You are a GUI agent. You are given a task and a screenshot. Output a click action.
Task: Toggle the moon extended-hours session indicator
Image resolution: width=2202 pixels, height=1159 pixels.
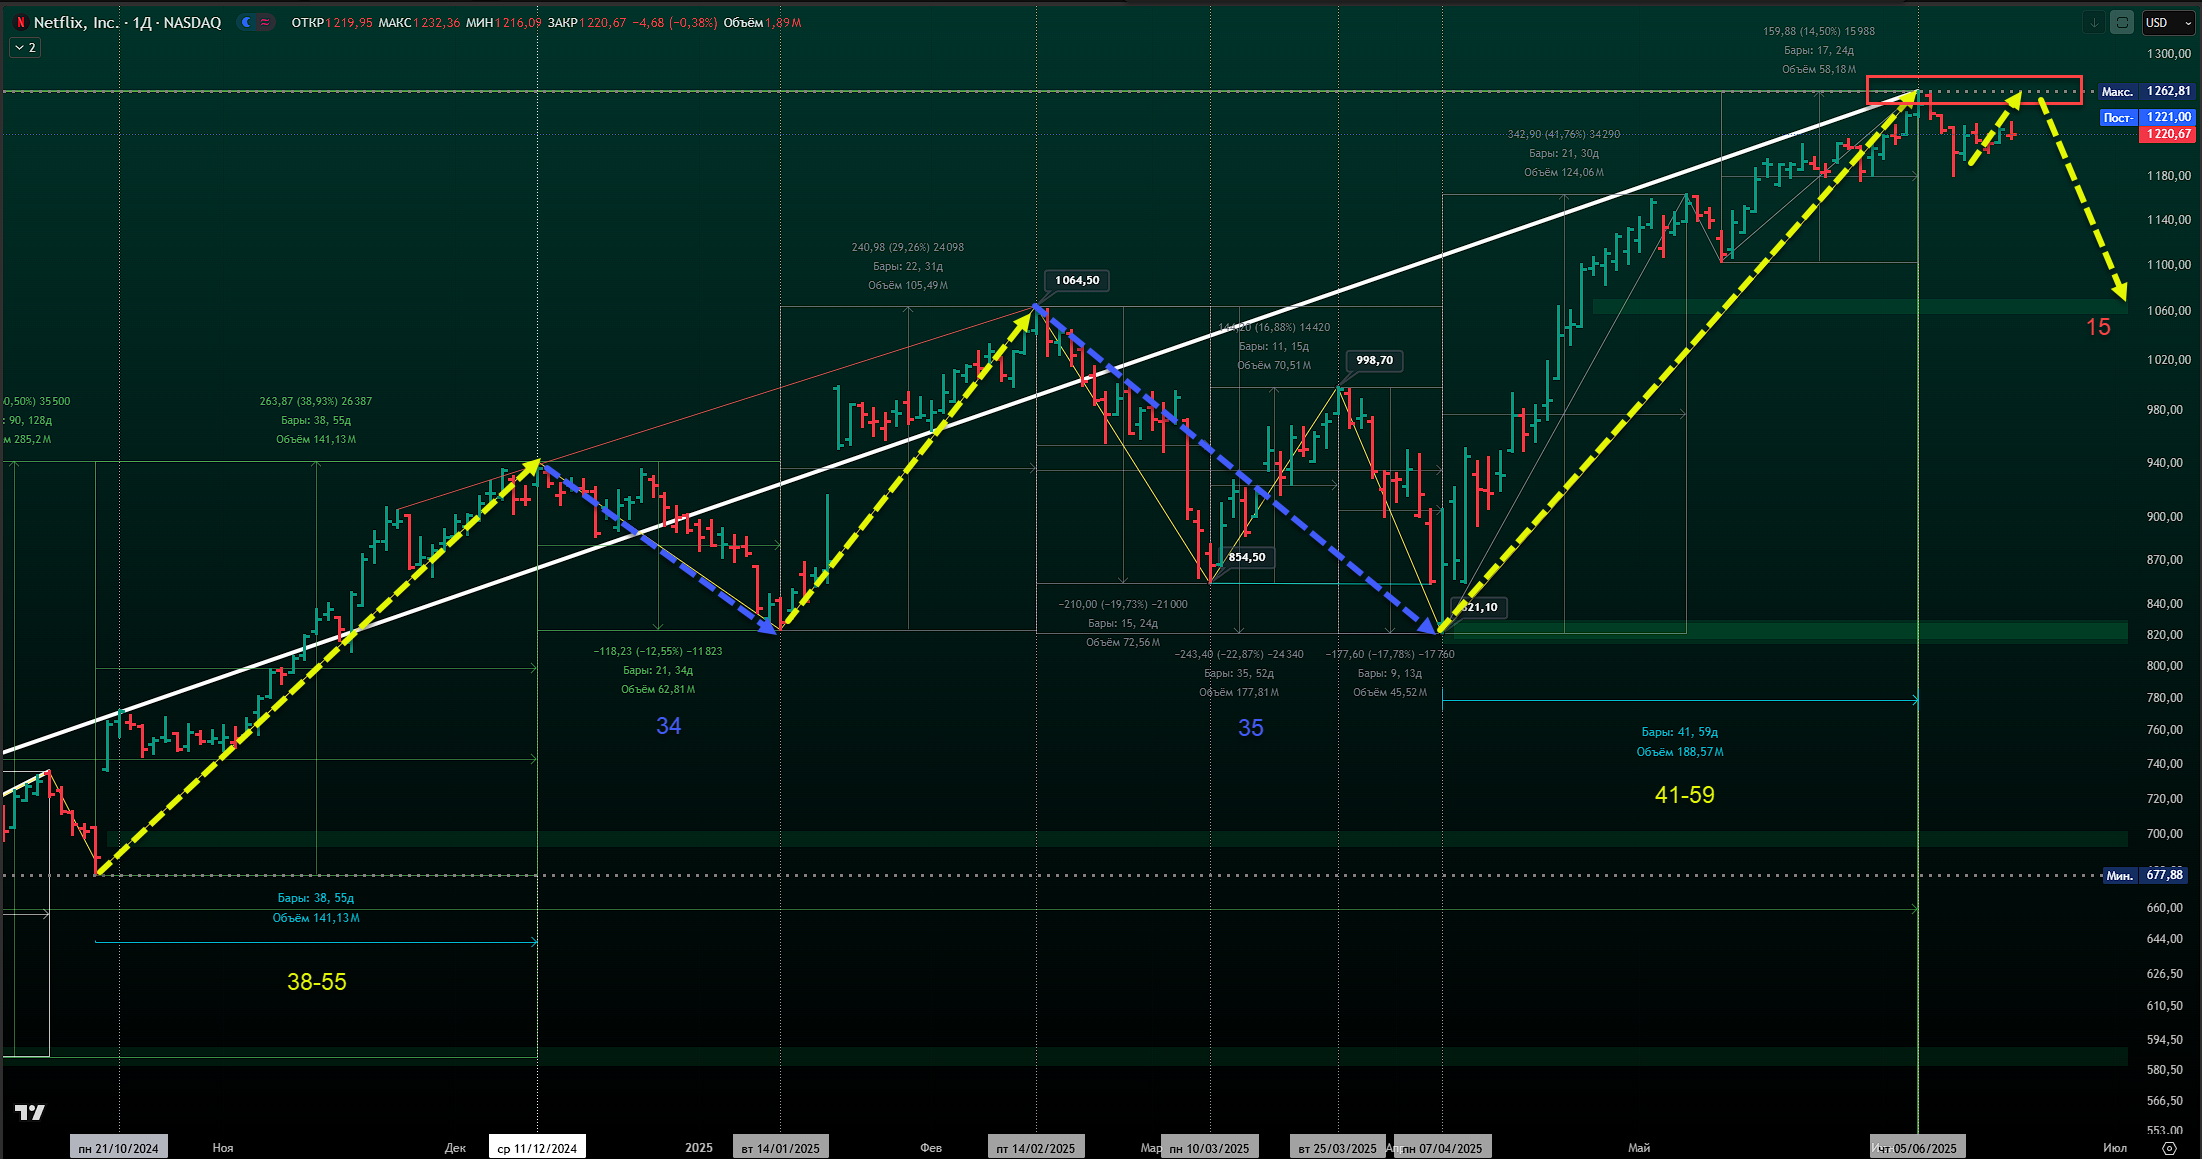[246, 22]
